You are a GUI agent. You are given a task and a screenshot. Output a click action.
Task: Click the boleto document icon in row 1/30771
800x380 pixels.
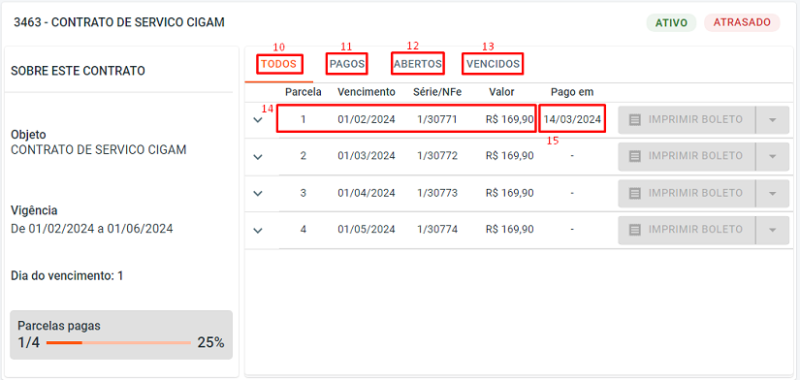point(635,120)
